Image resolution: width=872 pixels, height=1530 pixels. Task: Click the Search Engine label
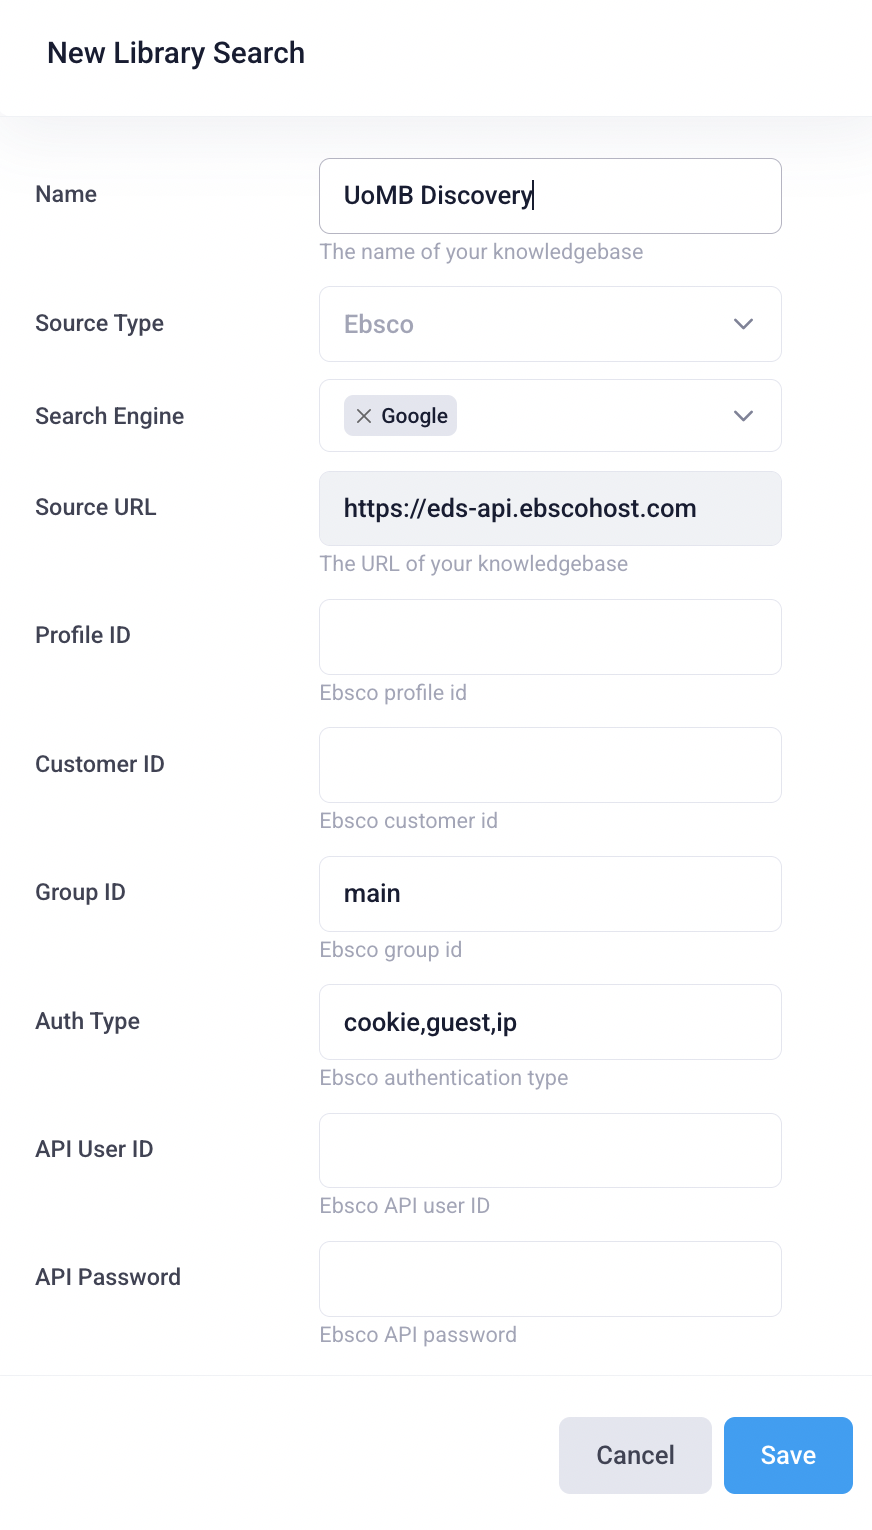[x=109, y=416]
